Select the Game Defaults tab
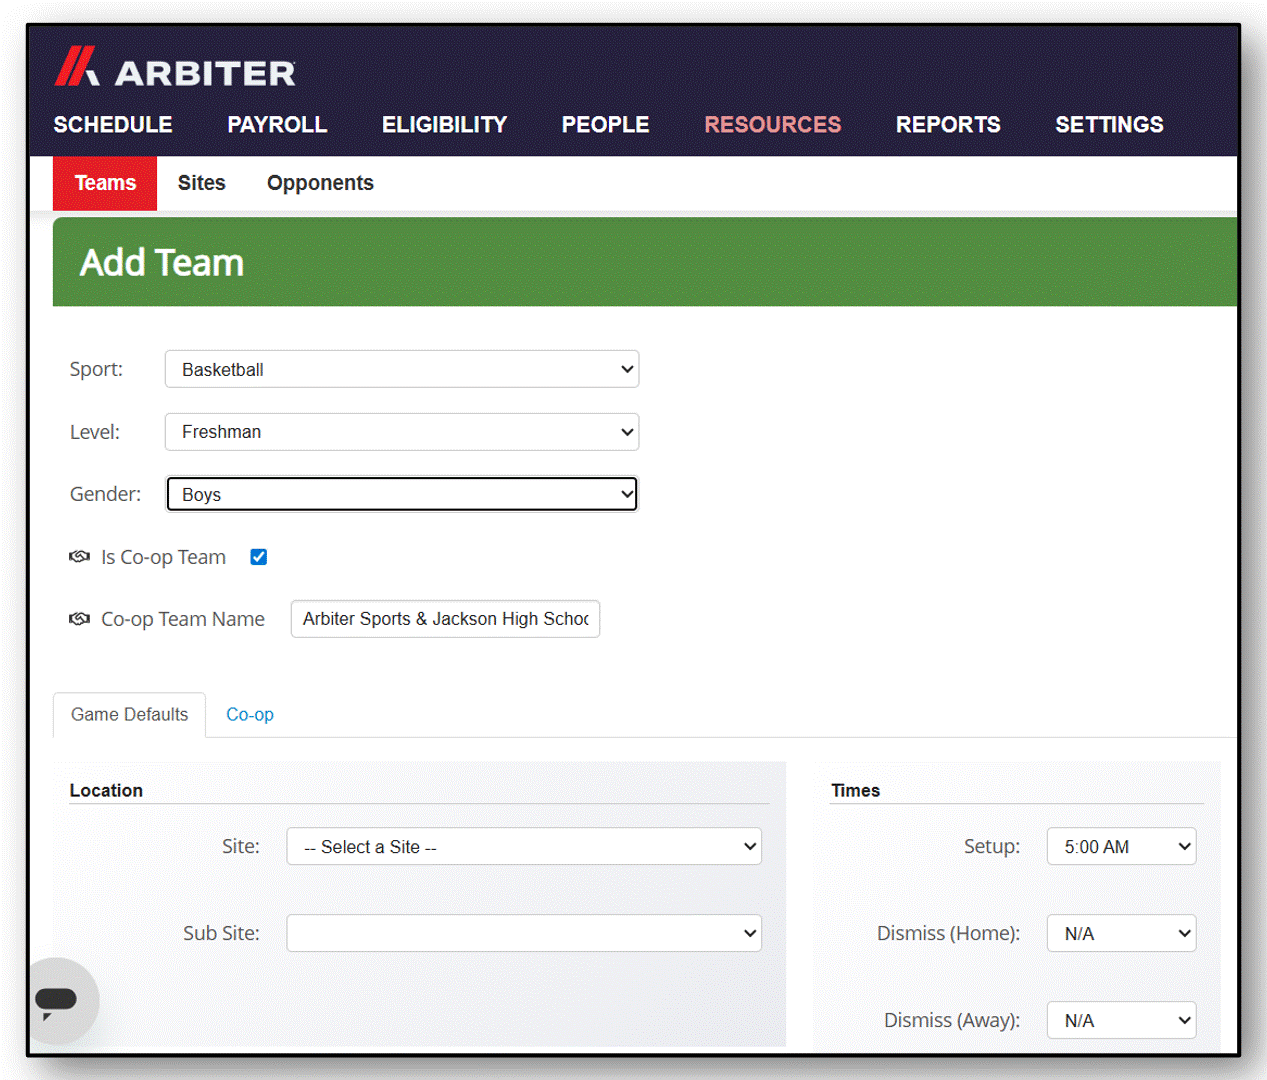Viewport: 1267px width, 1080px height. (129, 714)
